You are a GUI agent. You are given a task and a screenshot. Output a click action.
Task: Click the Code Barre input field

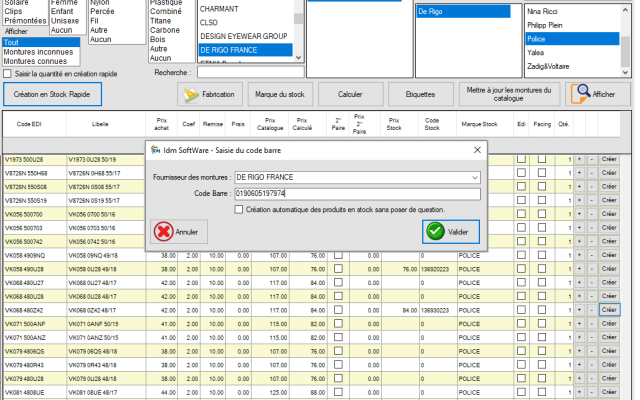[358, 193]
